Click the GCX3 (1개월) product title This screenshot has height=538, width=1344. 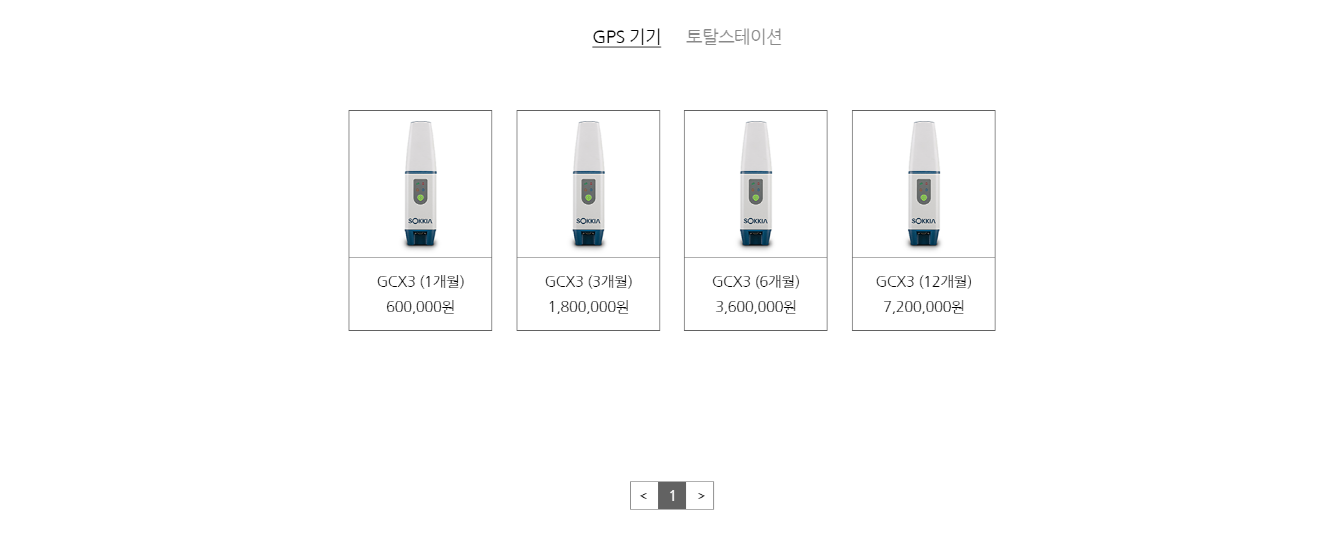point(420,282)
